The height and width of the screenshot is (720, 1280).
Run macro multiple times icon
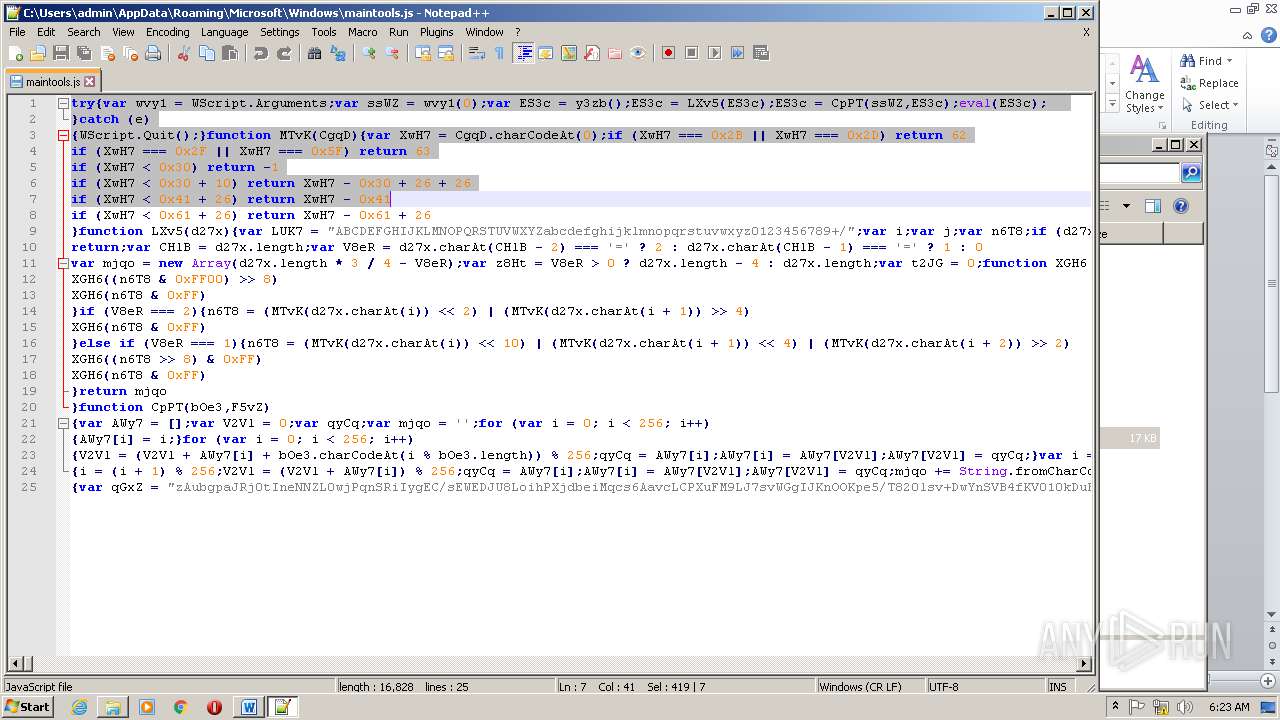738,53
